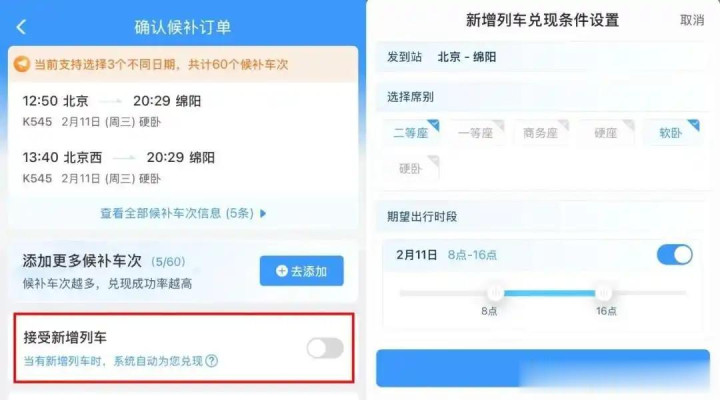Deselect the 软卧 seat option
This screenshot has height=400, width=720.
point(671,133)
